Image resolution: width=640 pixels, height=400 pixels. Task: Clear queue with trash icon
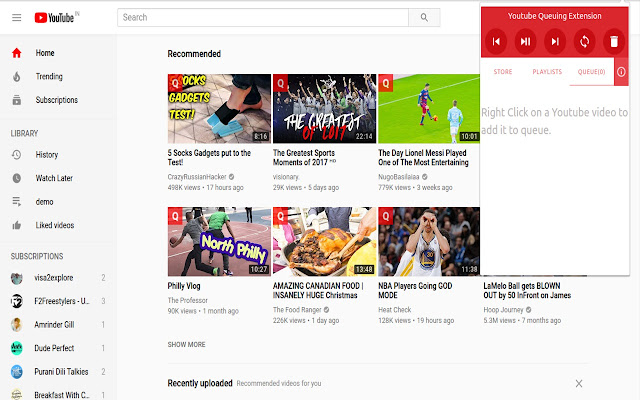click(x=614, y=41)
